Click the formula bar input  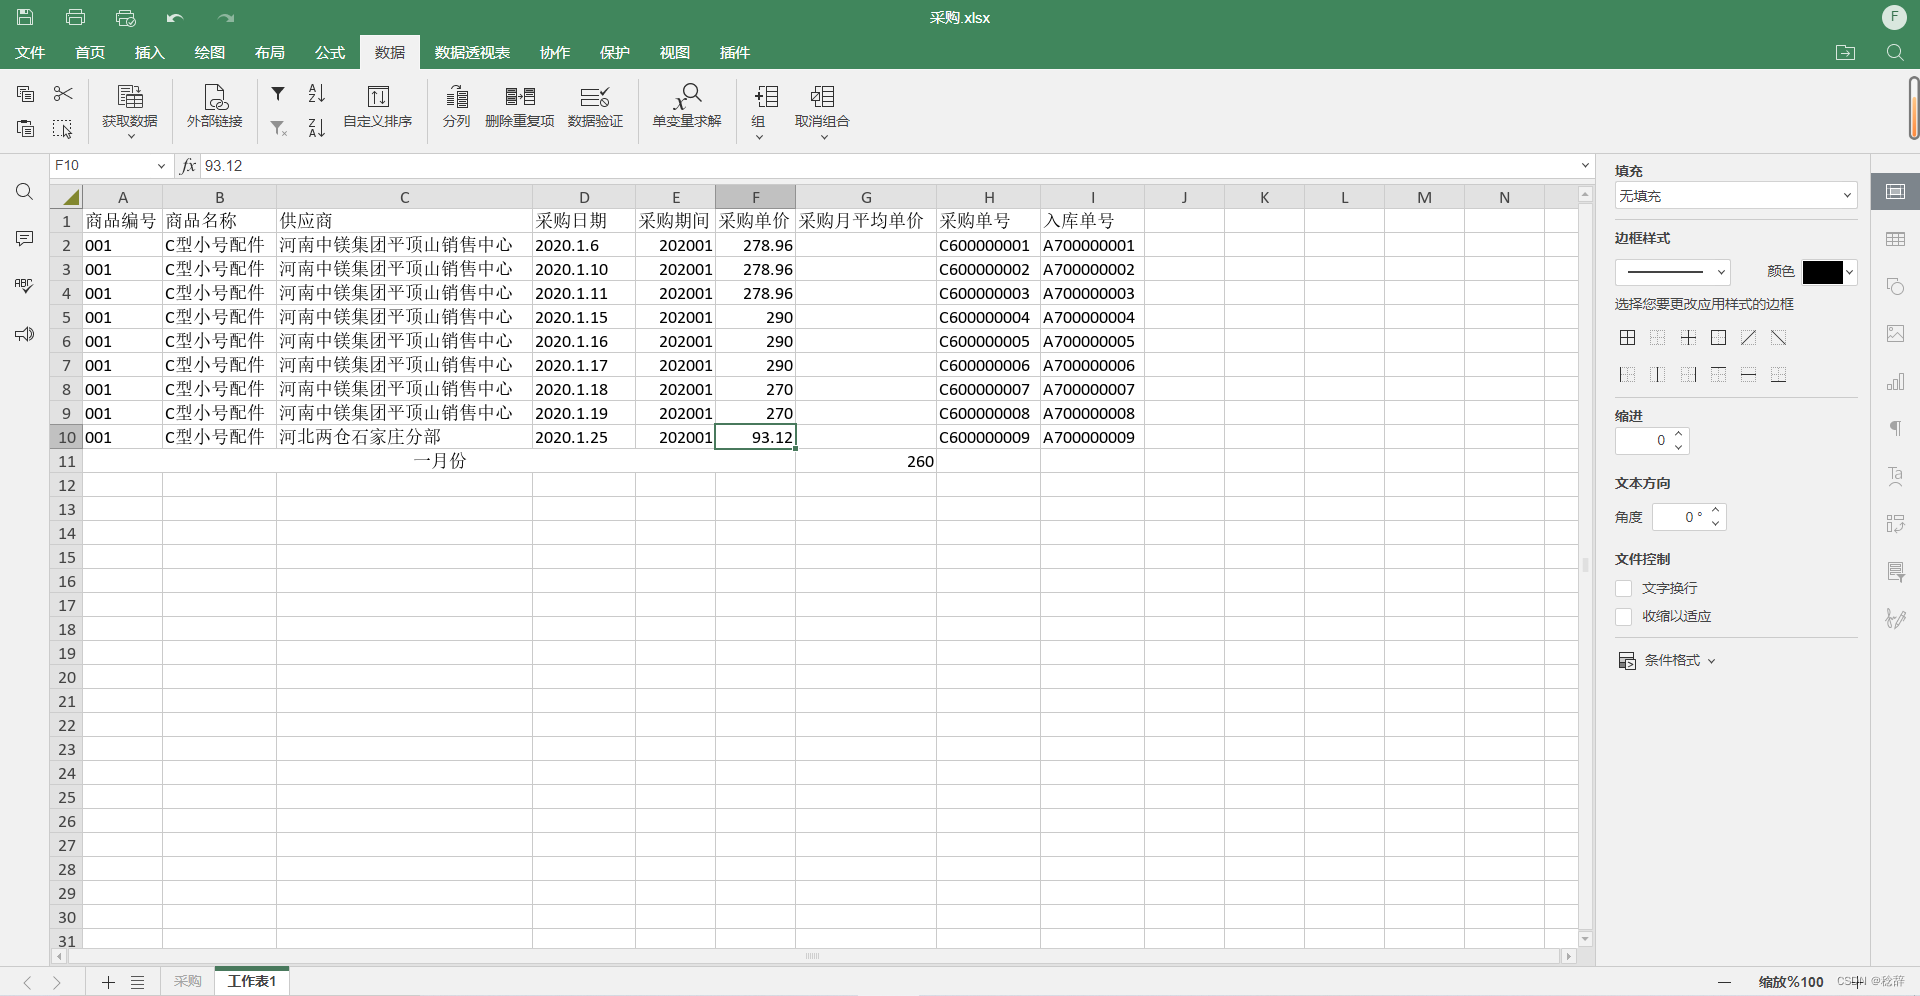(x=890, y=166)
